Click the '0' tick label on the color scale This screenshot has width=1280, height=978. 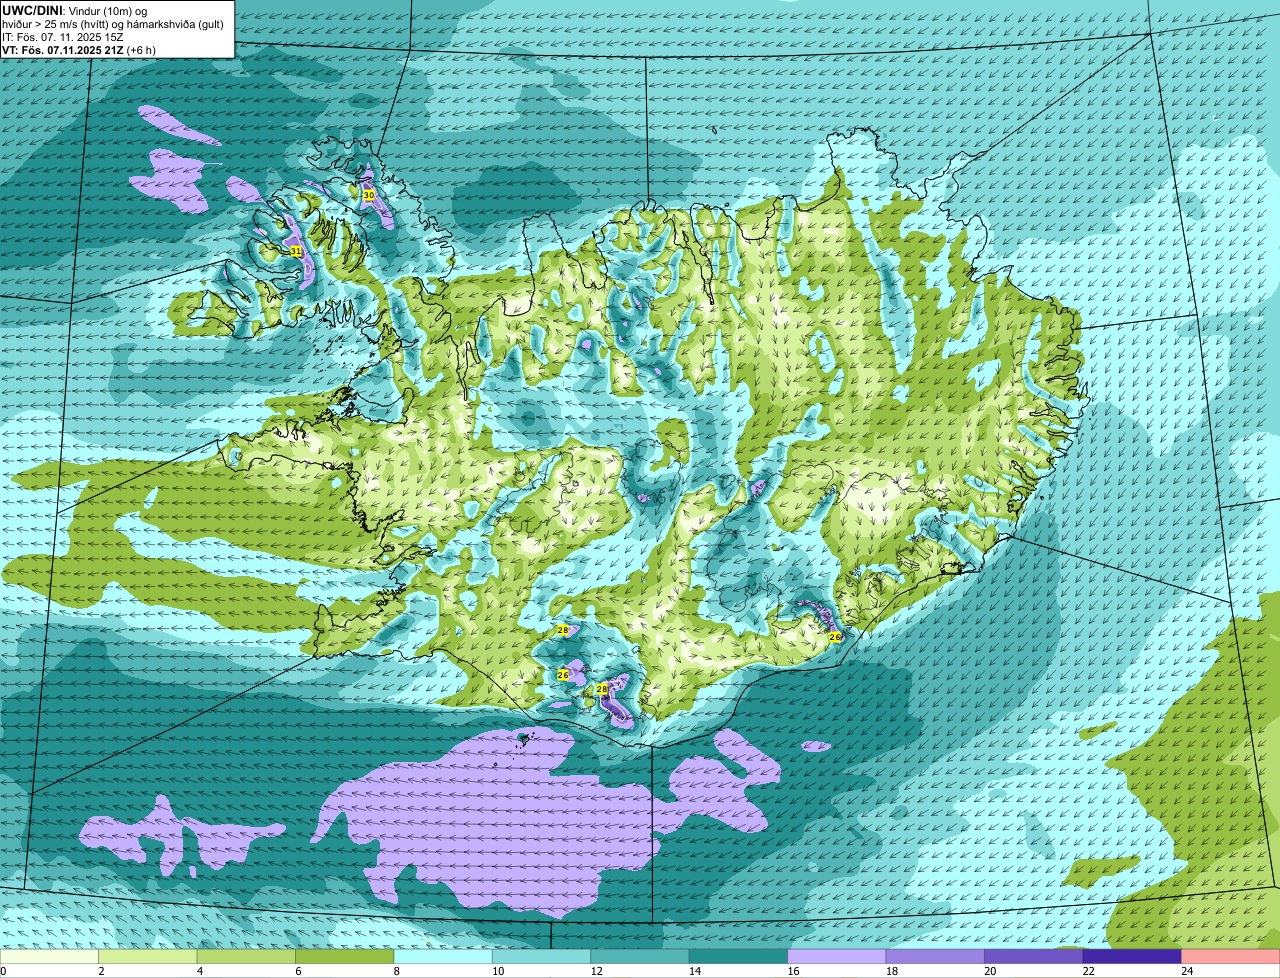tap(3, 971)
